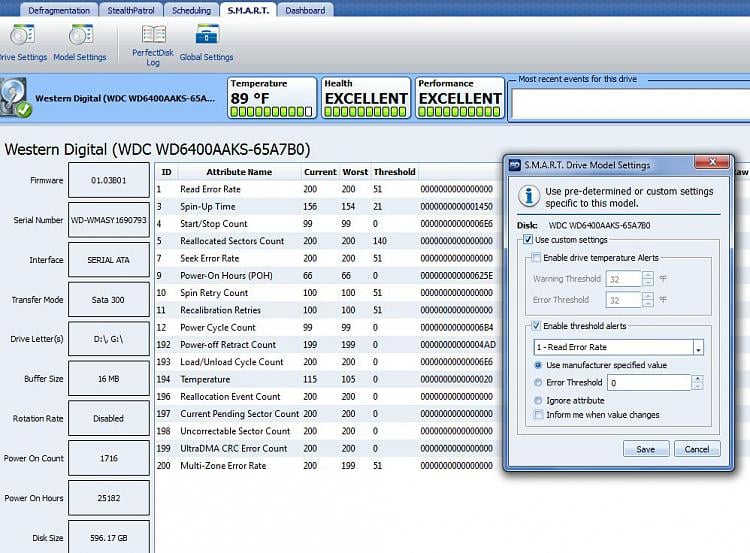Select the Seek Error Rate row
Screen dimensions: 750x553
pos(328,258)
